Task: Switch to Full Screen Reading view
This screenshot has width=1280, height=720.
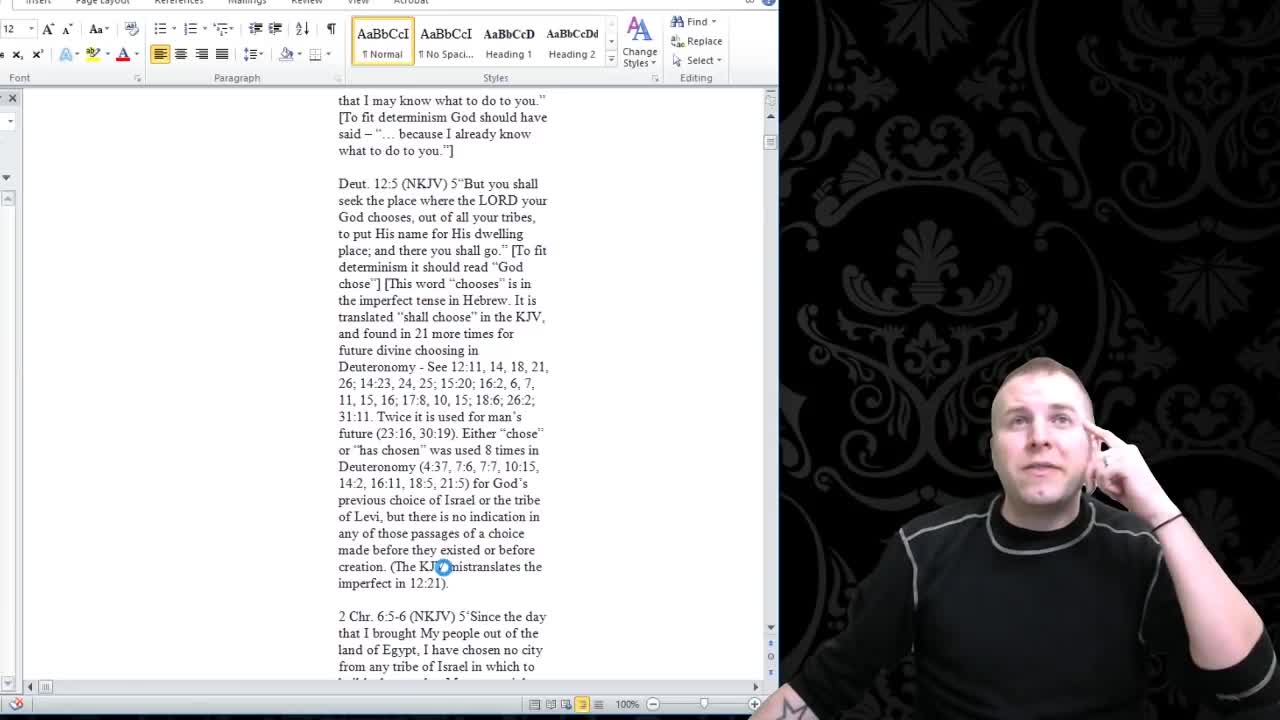Action: click(x=550, y=704)
